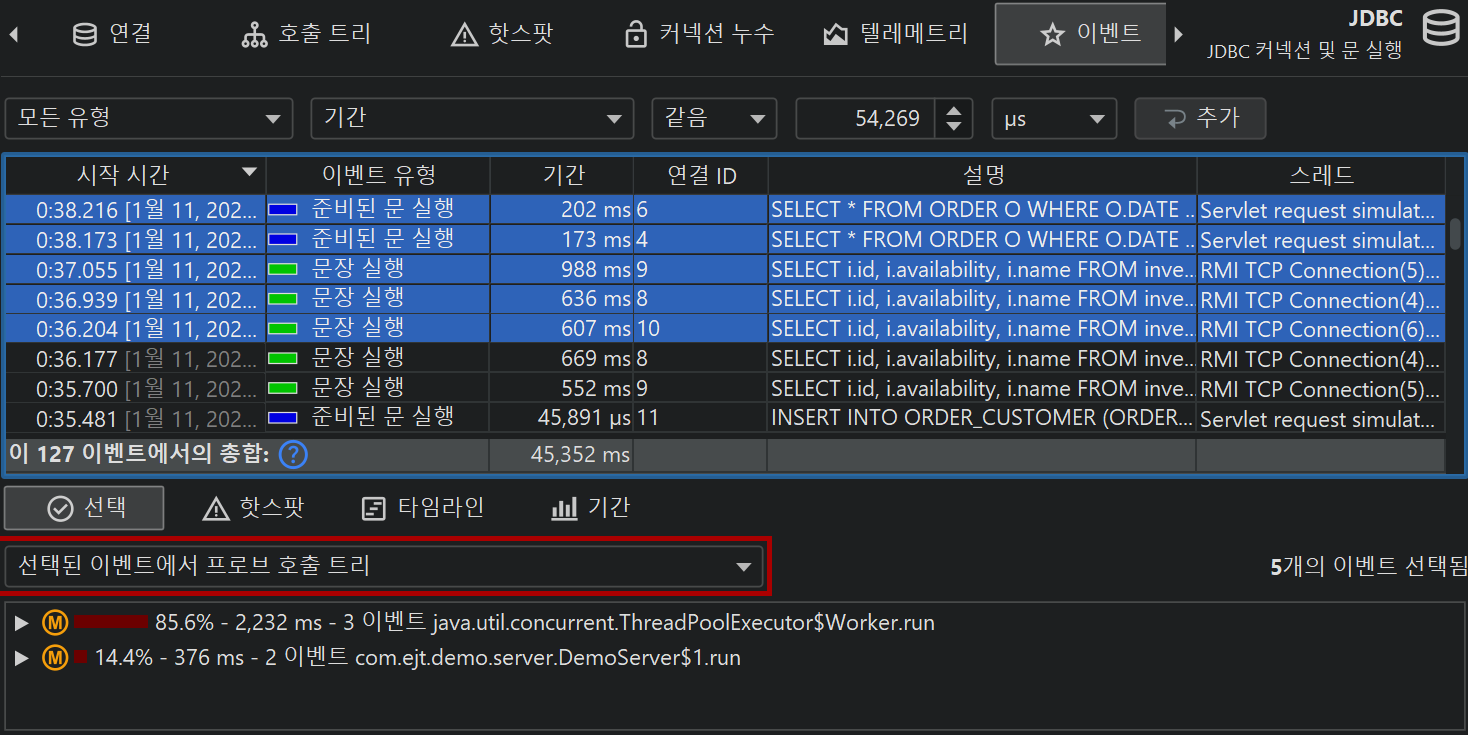1468x735 pixels.
Task: Expand the DemoServer$1.run tree node
Action: (x=22, y=658)
